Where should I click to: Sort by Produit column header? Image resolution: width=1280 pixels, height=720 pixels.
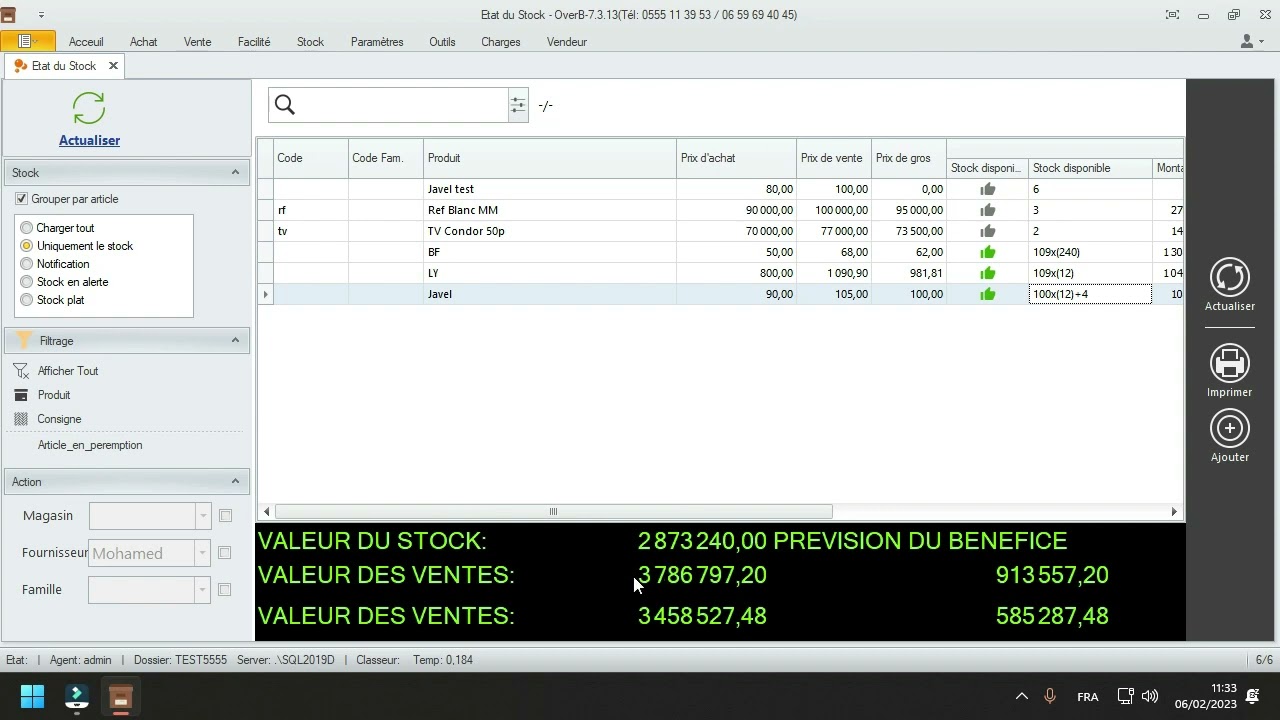[550, 158]
